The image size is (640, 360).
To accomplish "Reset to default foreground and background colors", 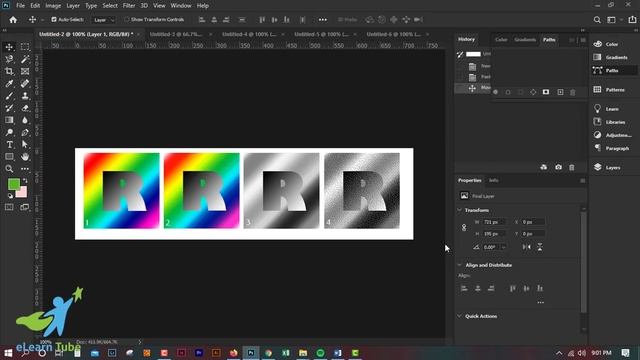I will tap(10, 196).
